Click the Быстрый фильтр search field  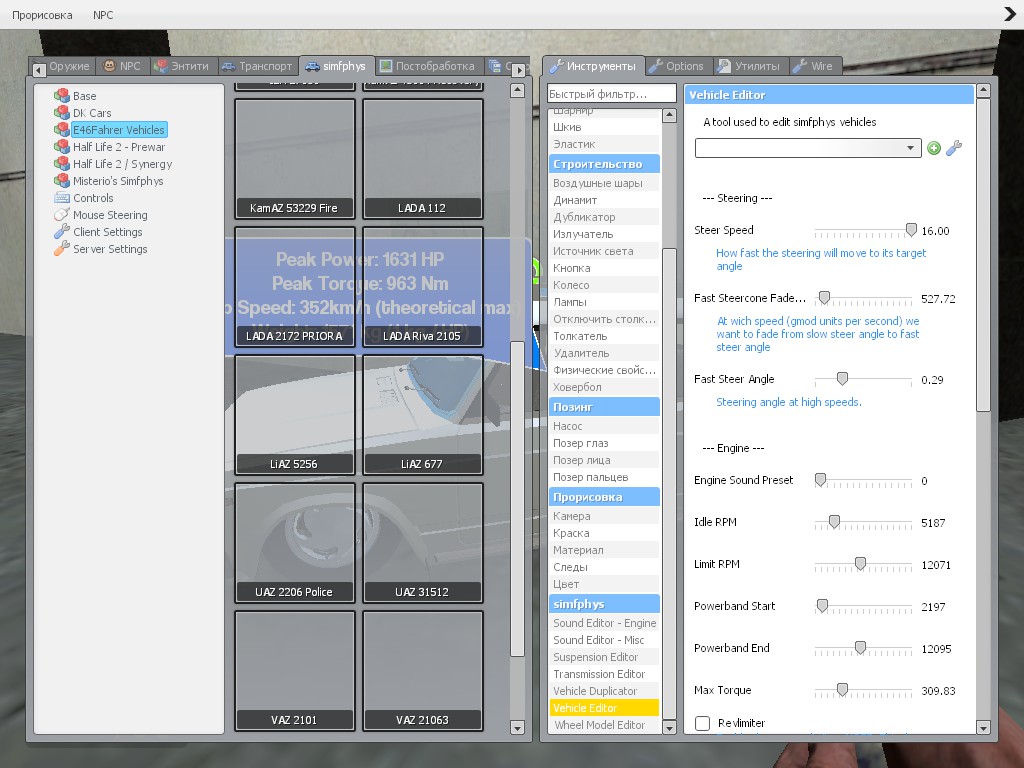pyautogui.click(x=611, y=94)
